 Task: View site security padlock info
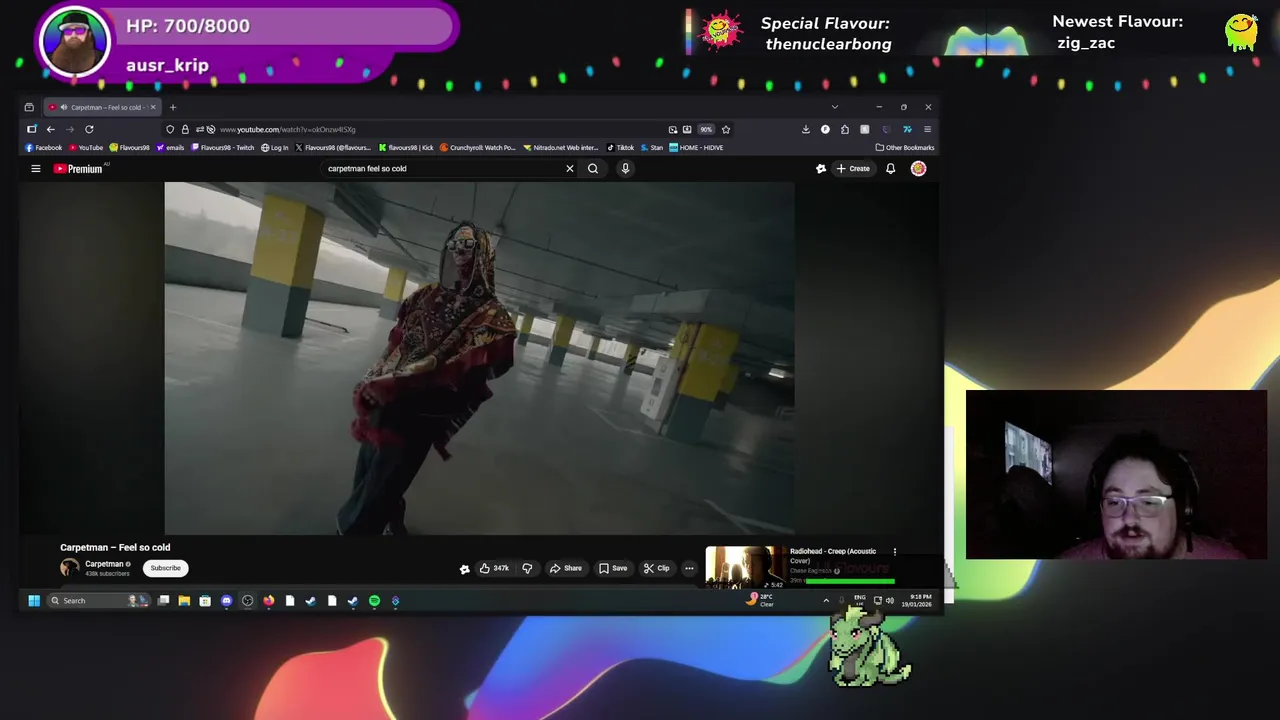(x=185, y=129)
